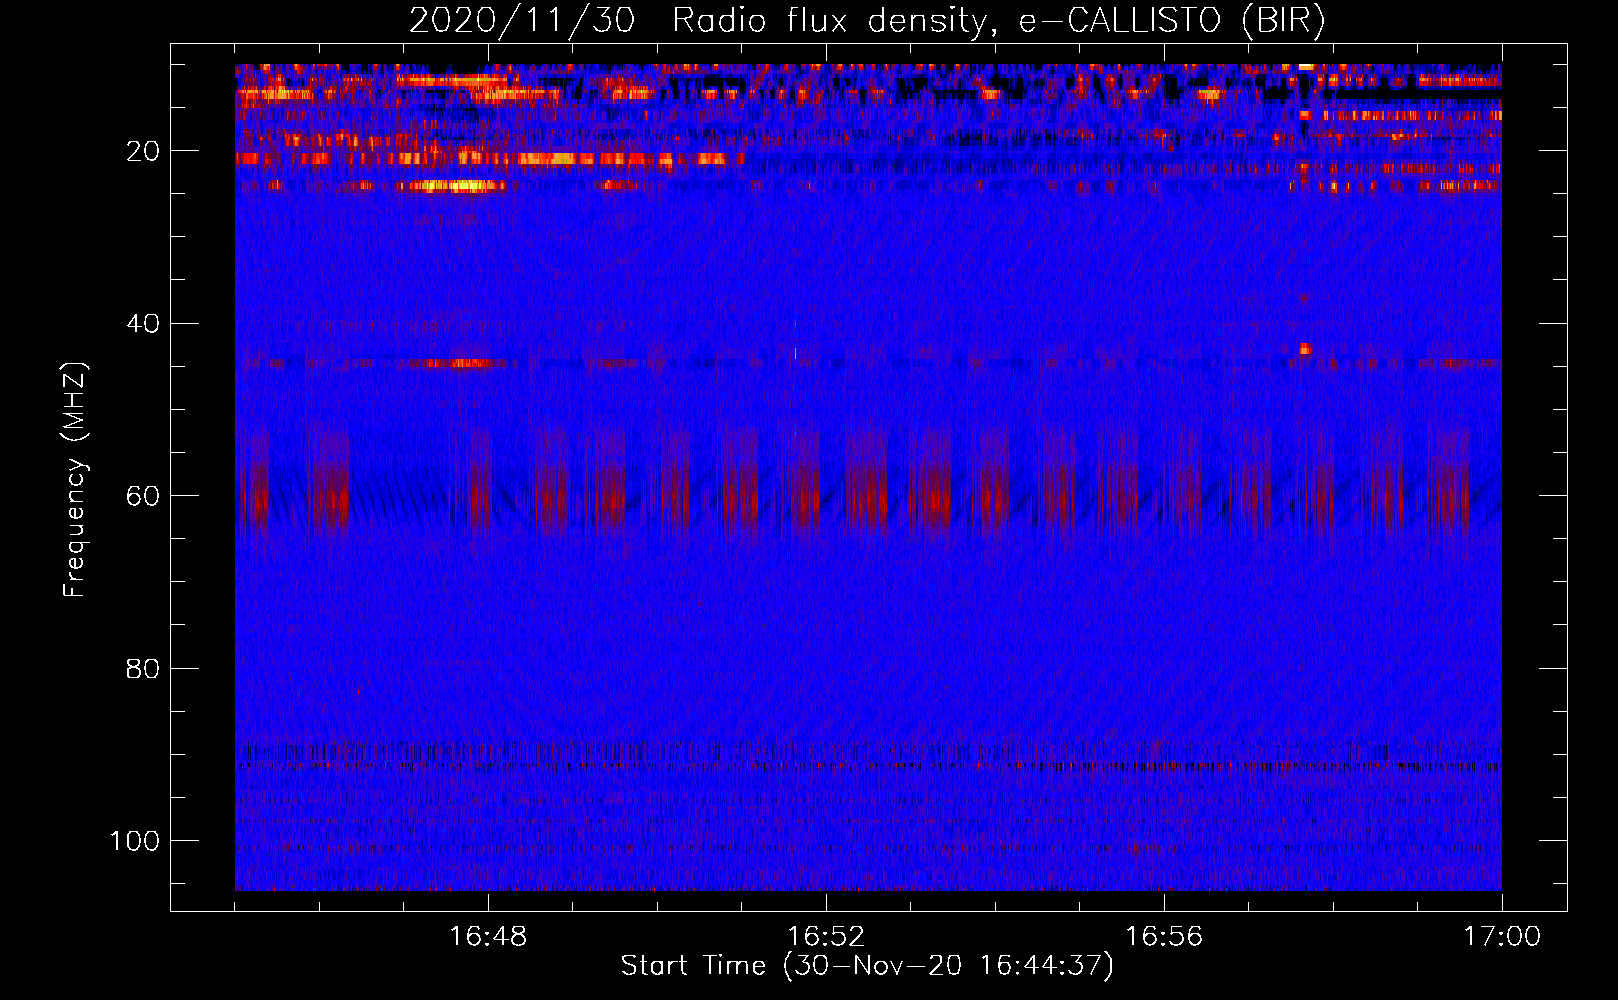This screenshot has height=1000, width=1618.
Task: Click the 16:52 time tick label
Action: pos(826,937)
